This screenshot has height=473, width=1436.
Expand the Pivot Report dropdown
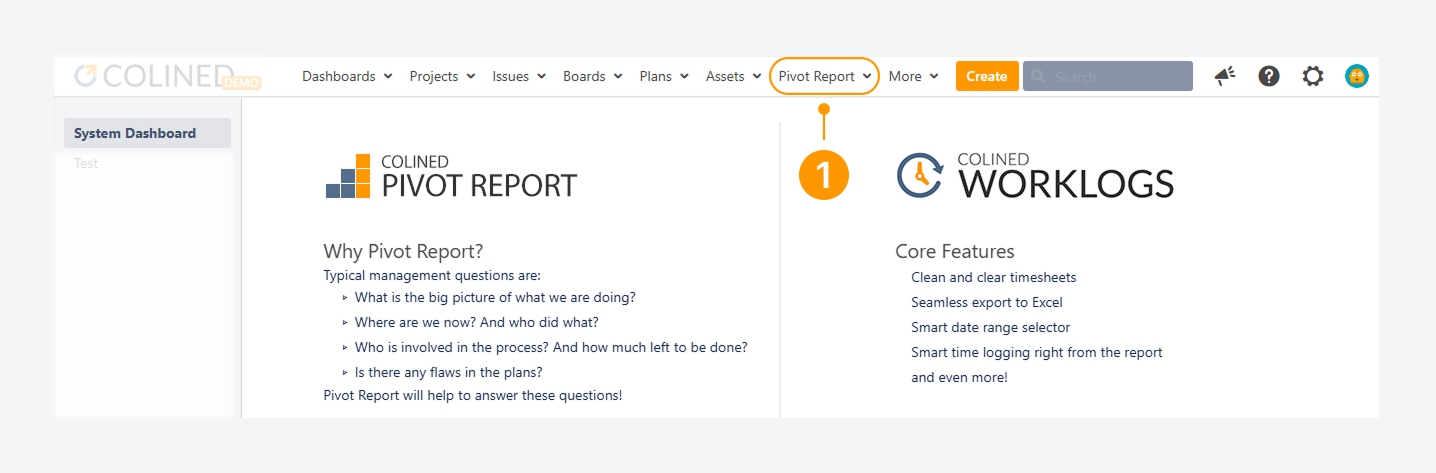(x=825, y=76)
